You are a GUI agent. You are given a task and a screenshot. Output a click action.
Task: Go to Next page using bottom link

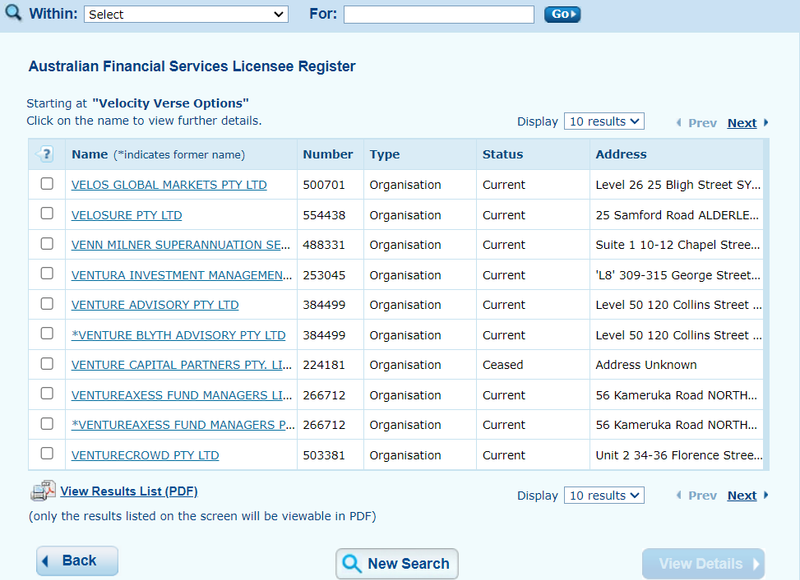pos(742,495)
